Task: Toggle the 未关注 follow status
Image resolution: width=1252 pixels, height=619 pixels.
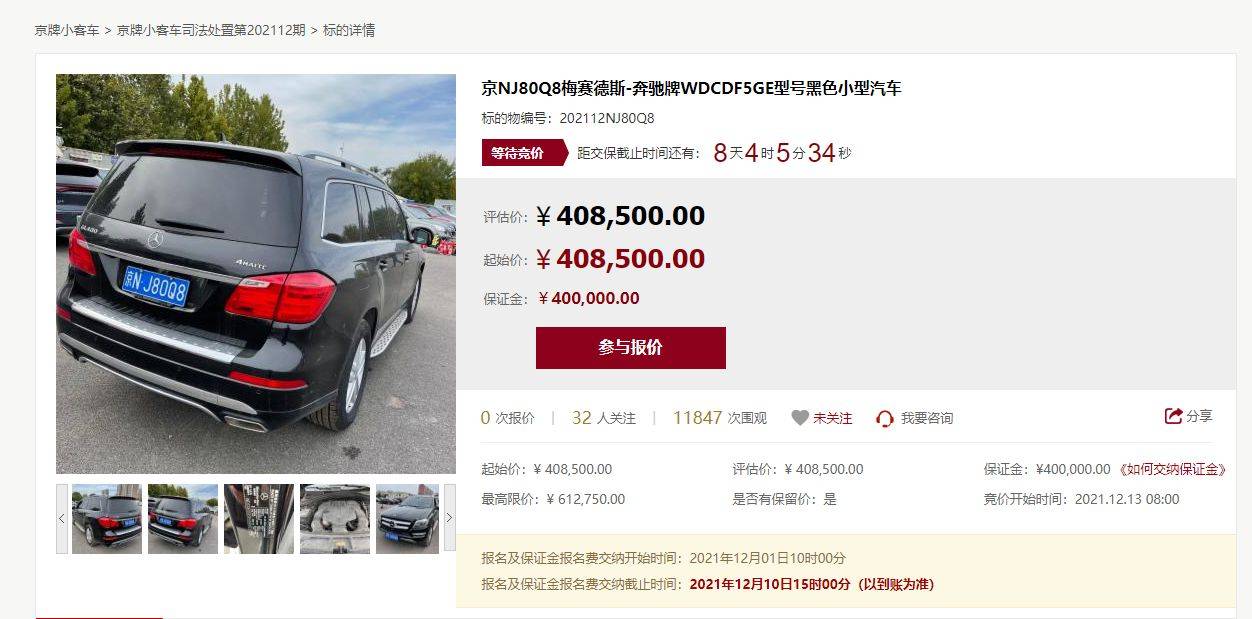Action: pyautogui.click(x=833, y=418)
